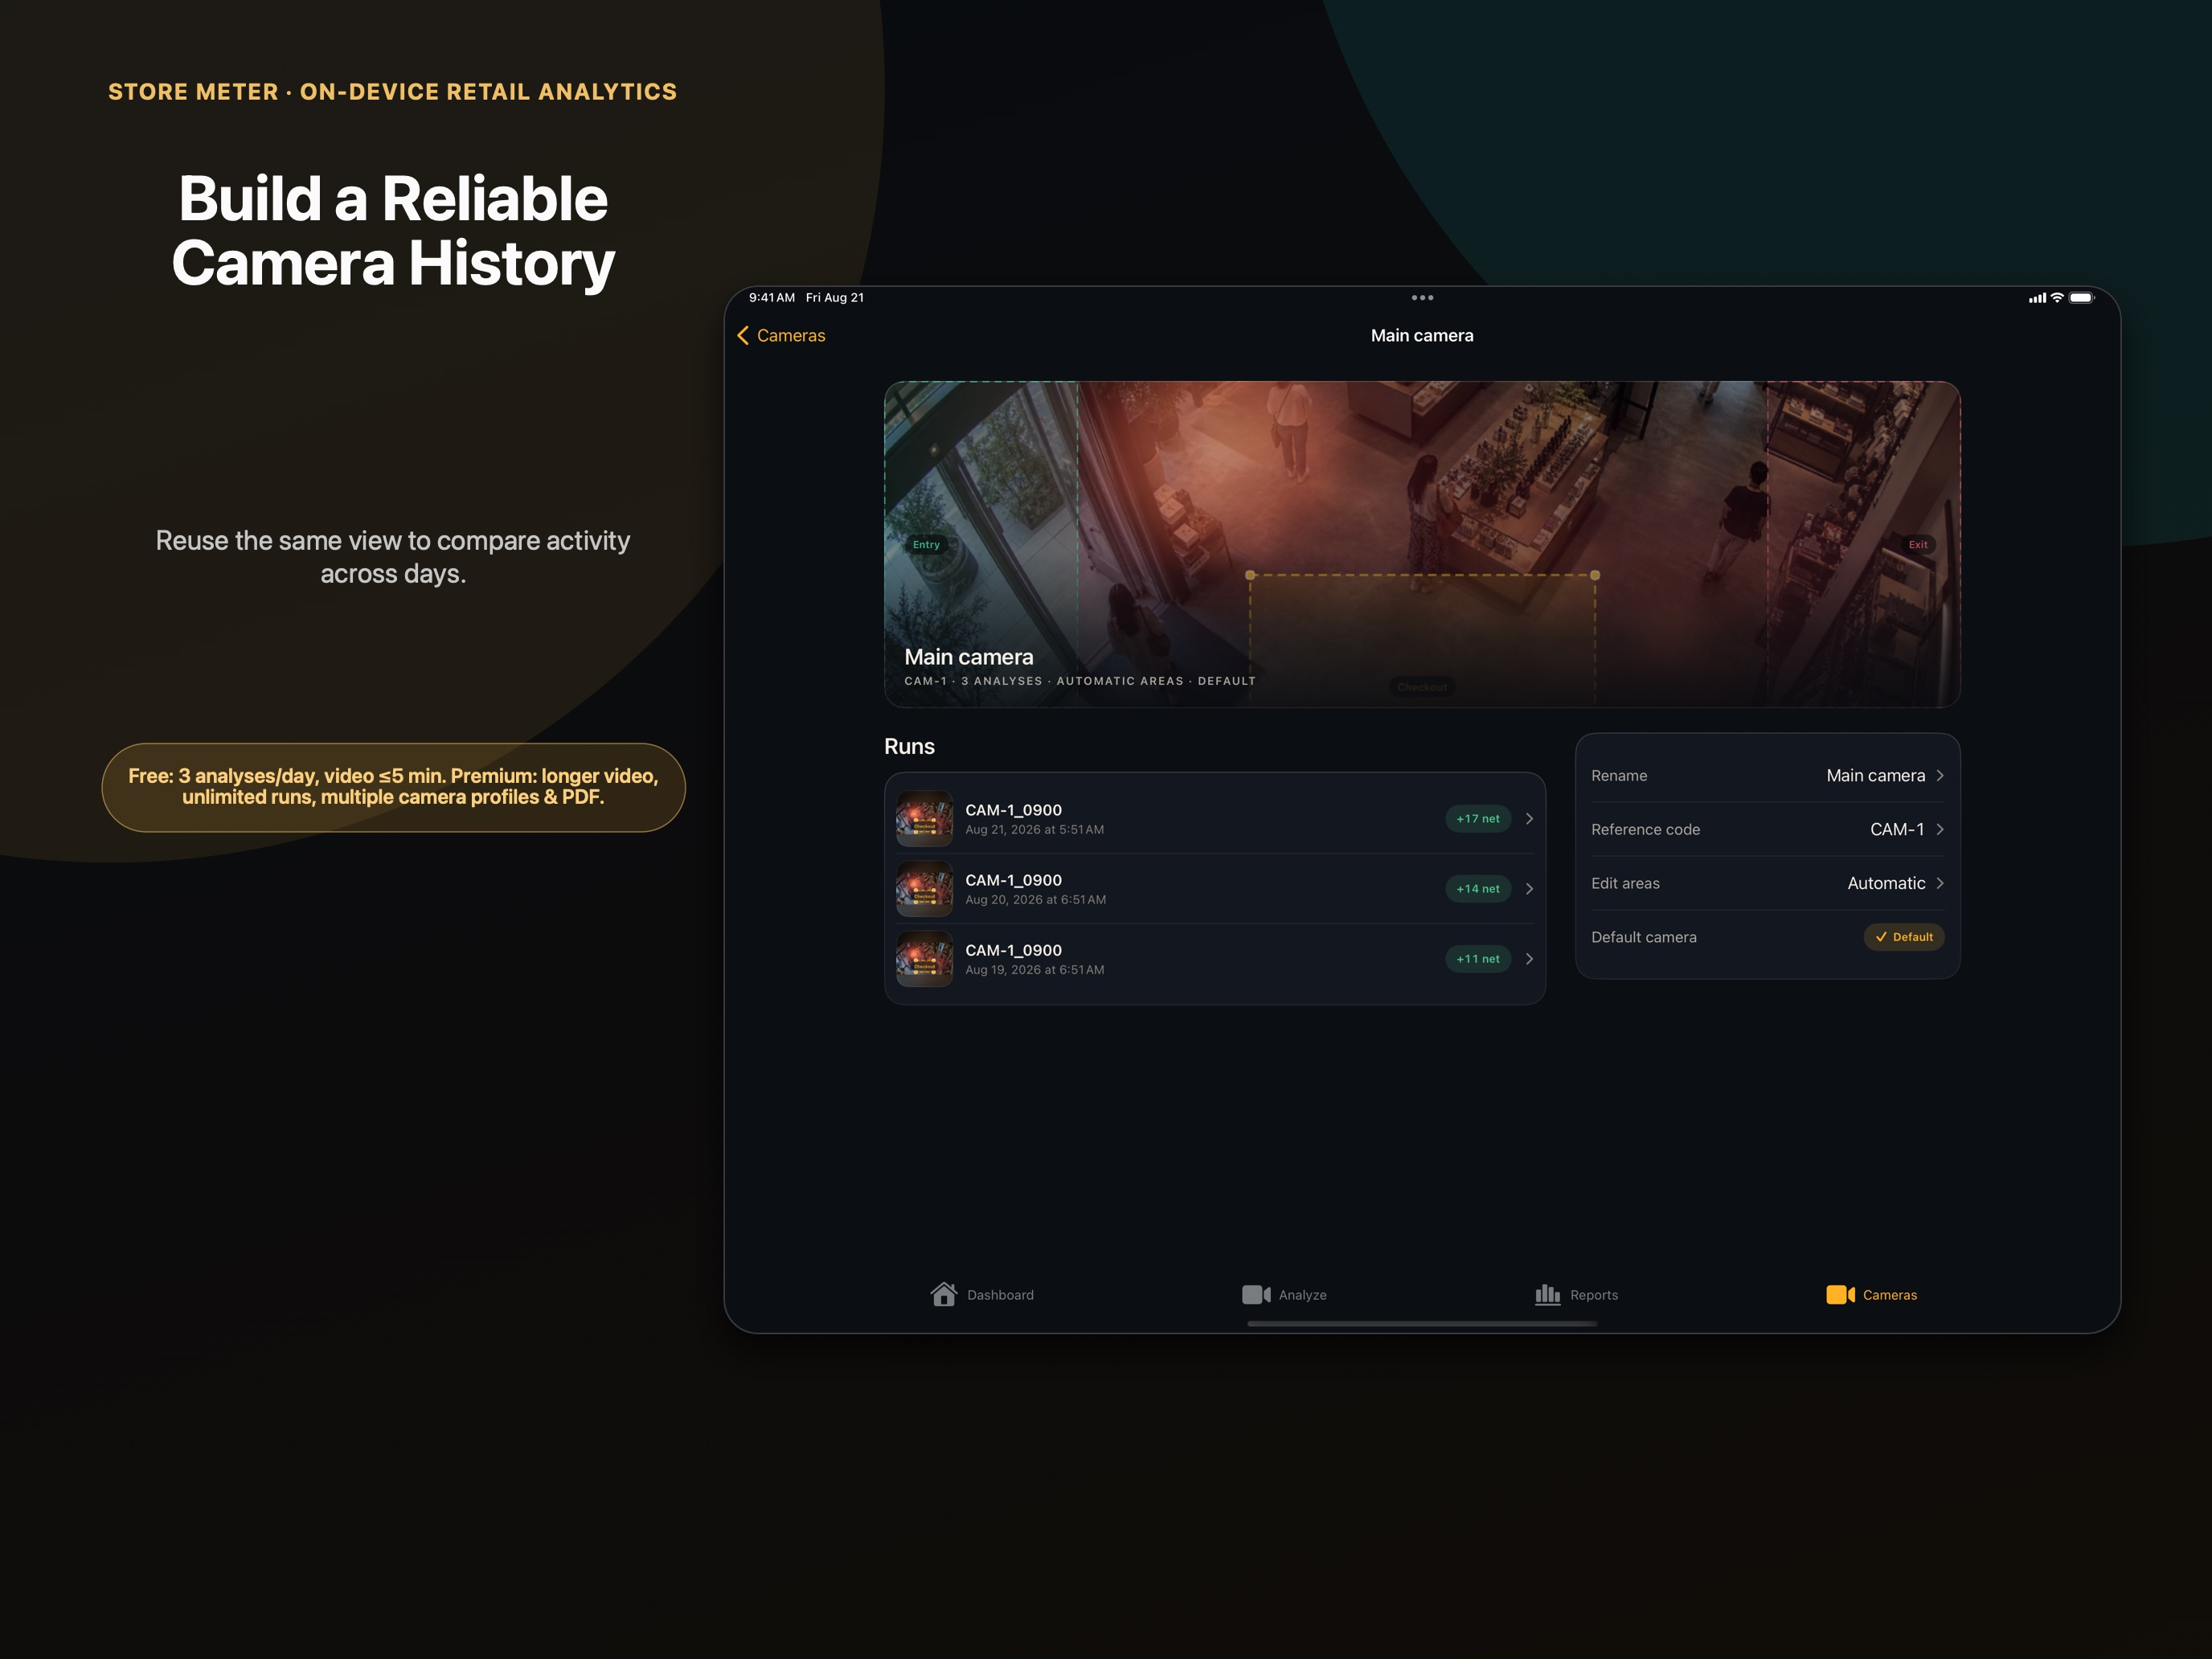
Task: Select the Default camera label
Action: [x=1644, y=938]
